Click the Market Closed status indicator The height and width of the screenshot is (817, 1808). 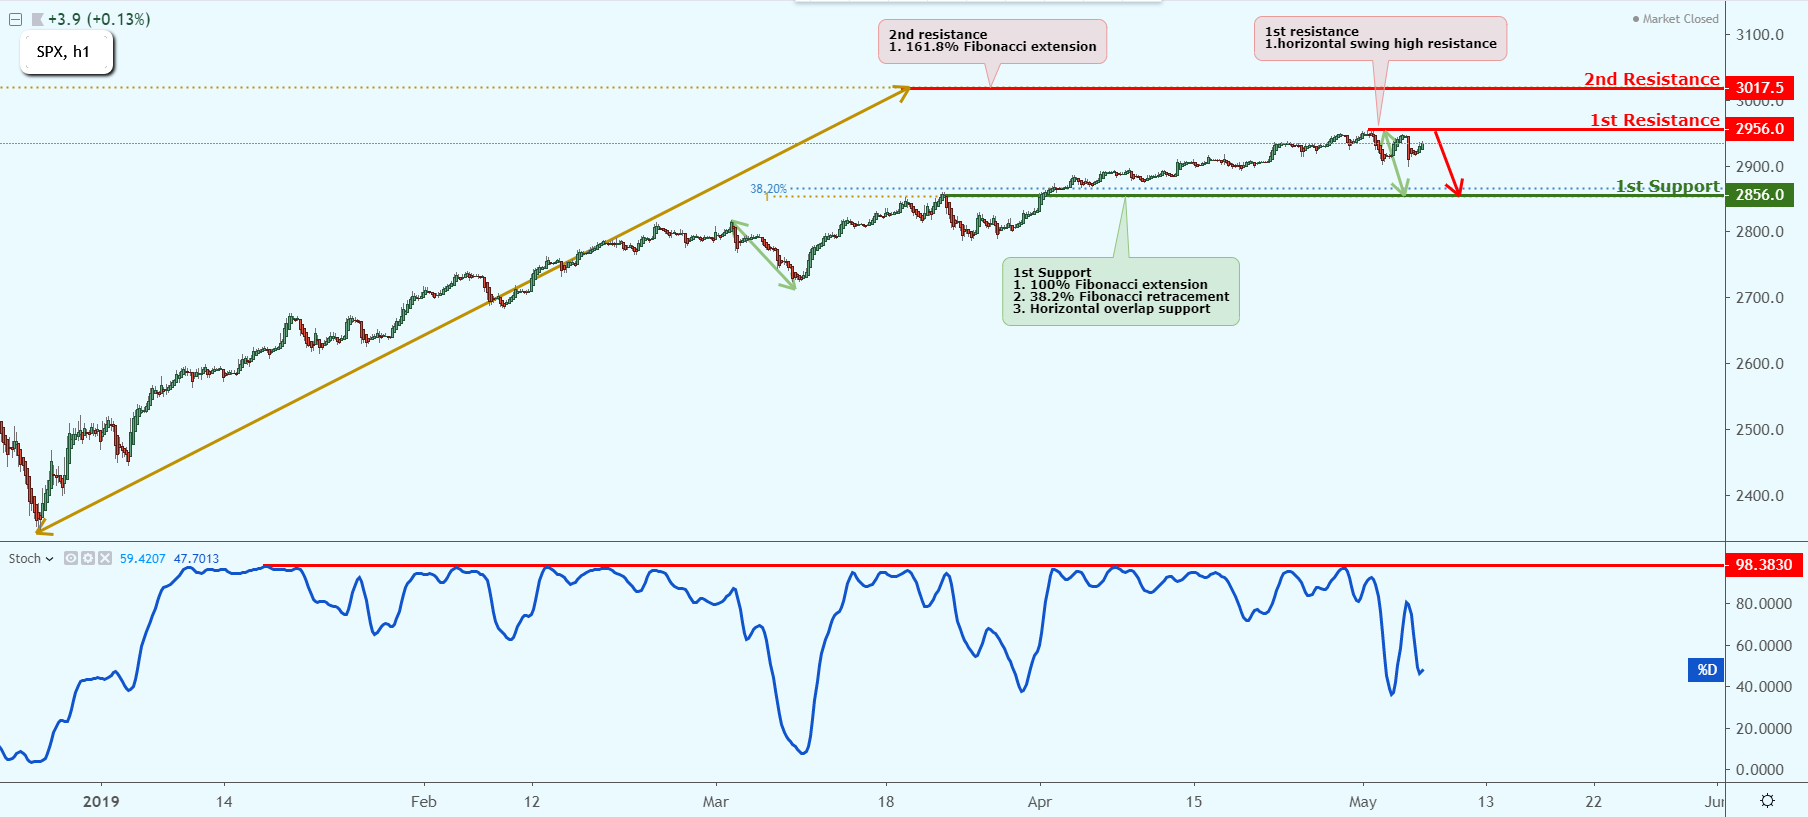[1675, 19]
